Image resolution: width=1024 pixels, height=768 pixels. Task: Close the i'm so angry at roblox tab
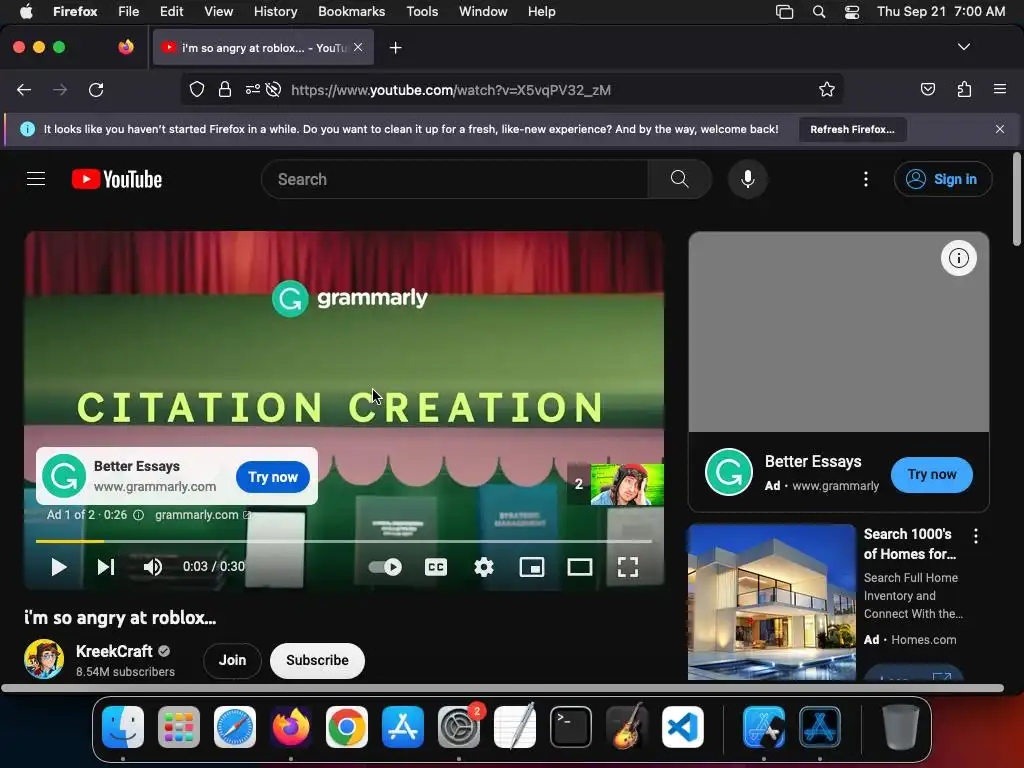358,47
